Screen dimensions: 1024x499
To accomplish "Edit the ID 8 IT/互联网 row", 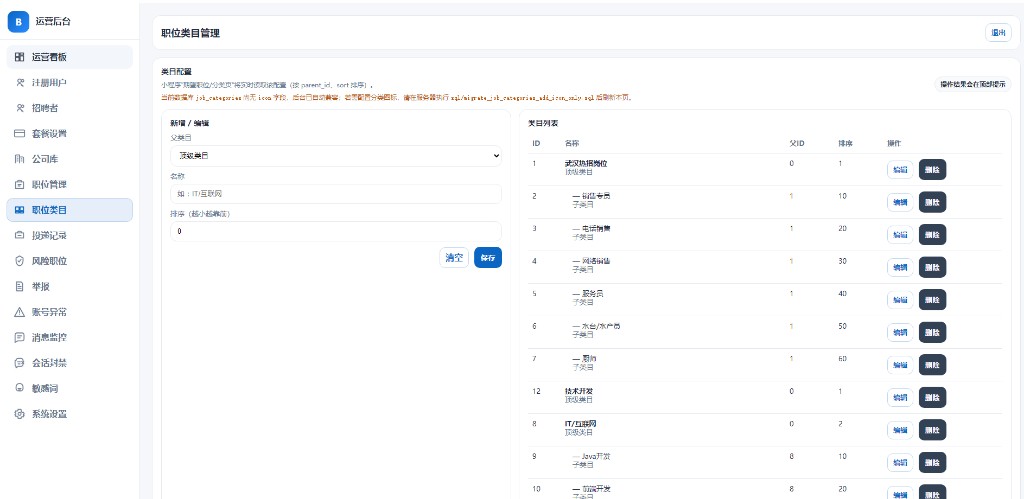I will (x=900, y=430).
